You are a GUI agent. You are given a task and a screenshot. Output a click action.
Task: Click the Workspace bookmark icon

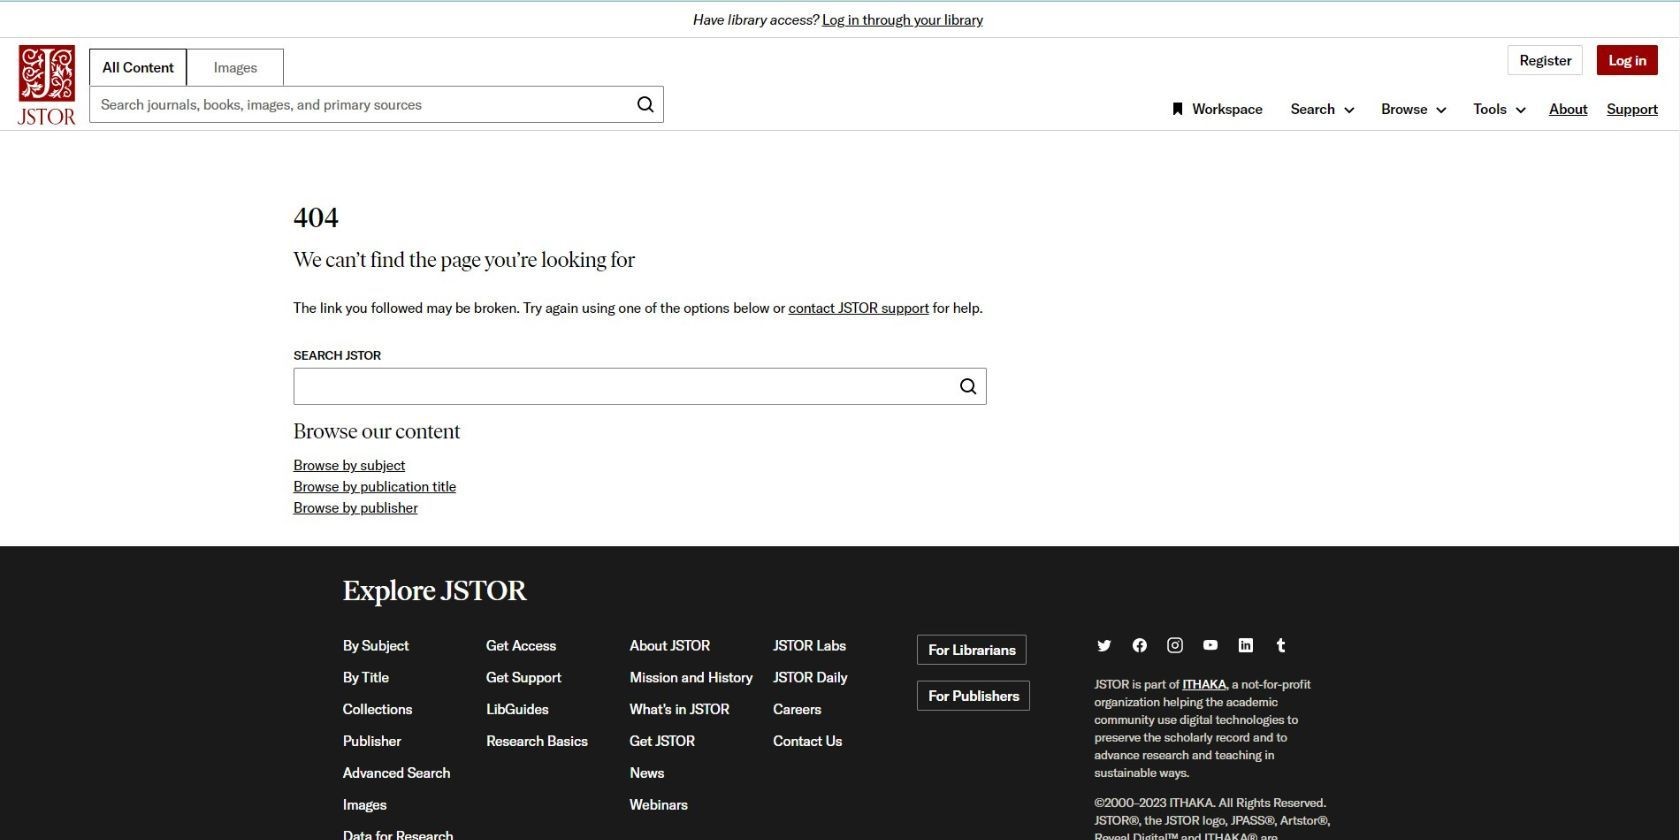click(x=1177, y=109)
